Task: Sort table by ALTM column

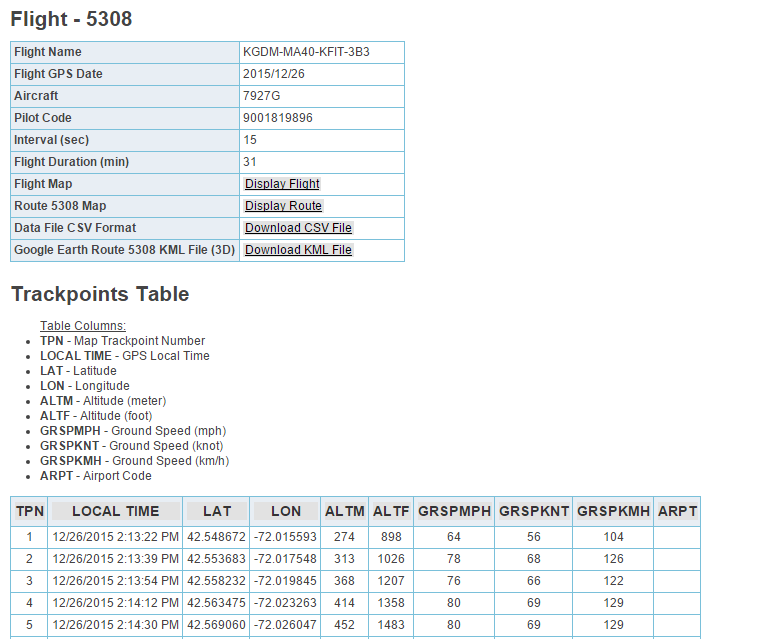Action: 345,511
